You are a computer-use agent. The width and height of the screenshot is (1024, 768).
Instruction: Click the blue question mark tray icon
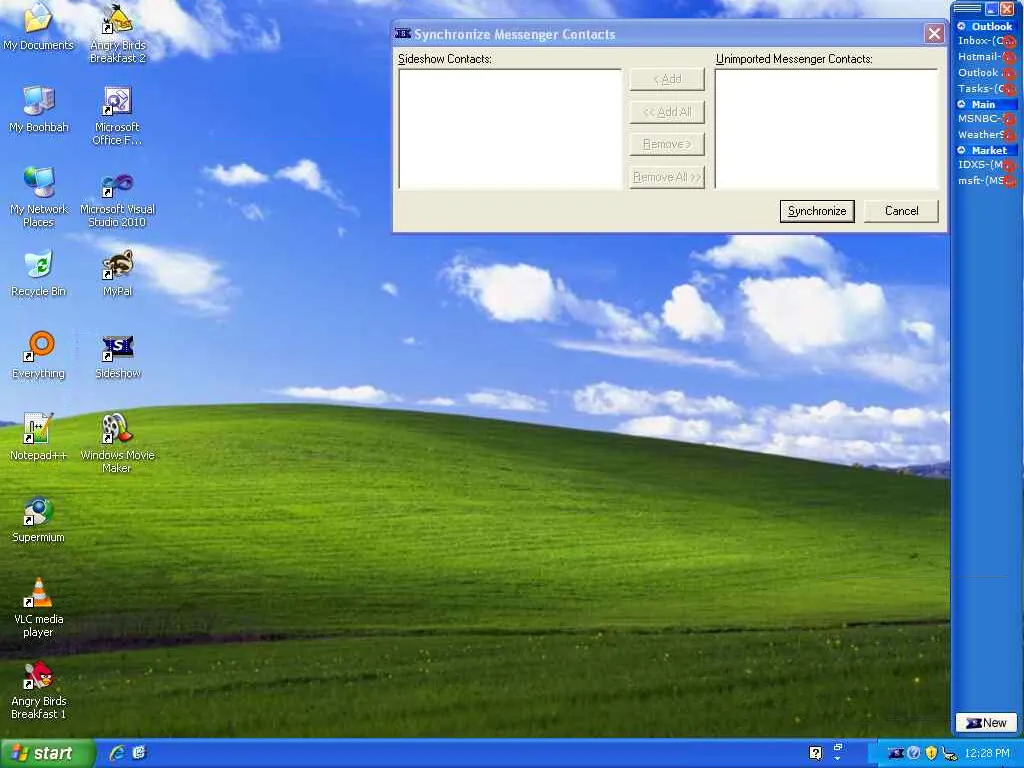pos(914,753)
